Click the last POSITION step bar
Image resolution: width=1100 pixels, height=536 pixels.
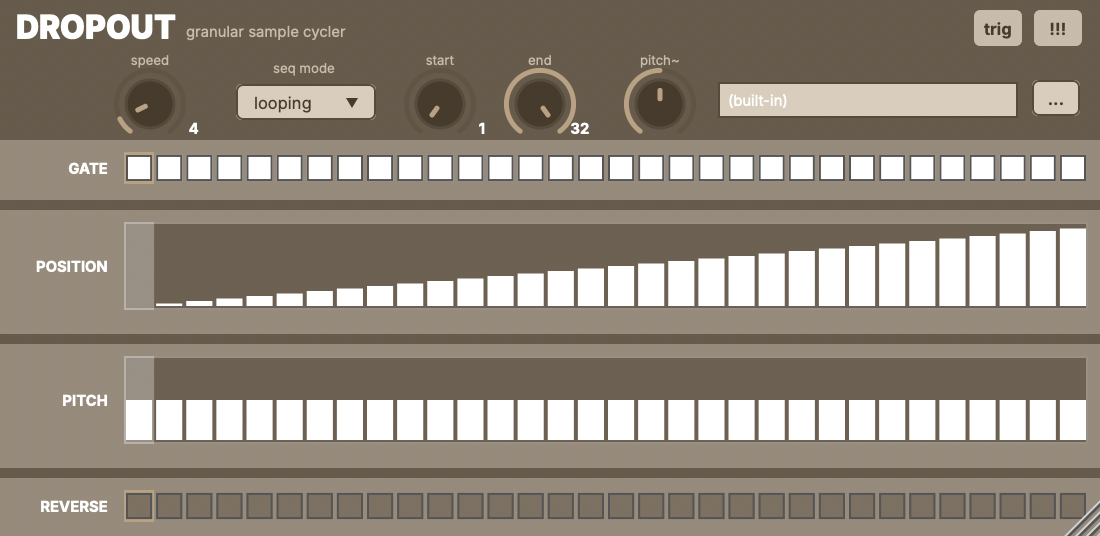coord(1073,268)
